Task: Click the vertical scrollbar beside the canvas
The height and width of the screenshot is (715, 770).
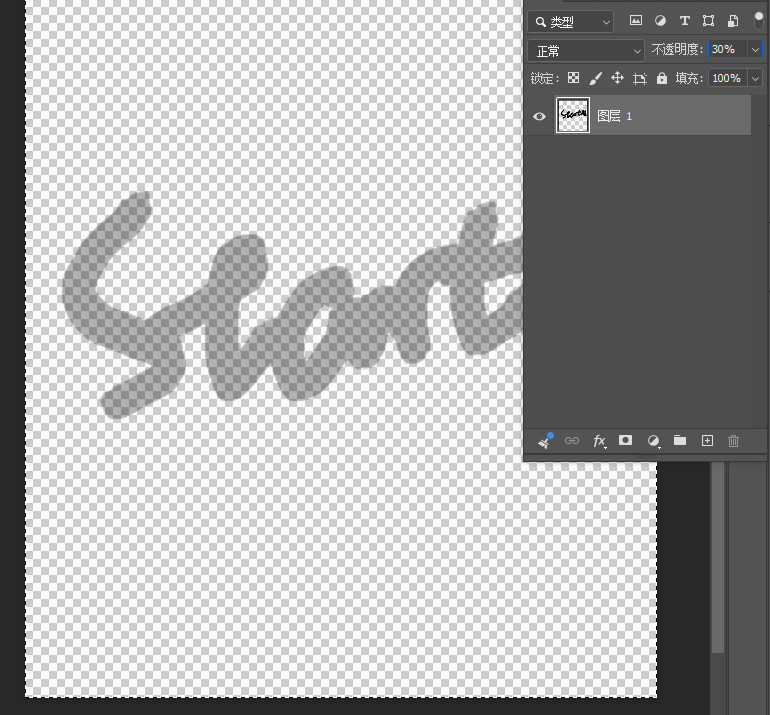Action: (x=718, y=557)
